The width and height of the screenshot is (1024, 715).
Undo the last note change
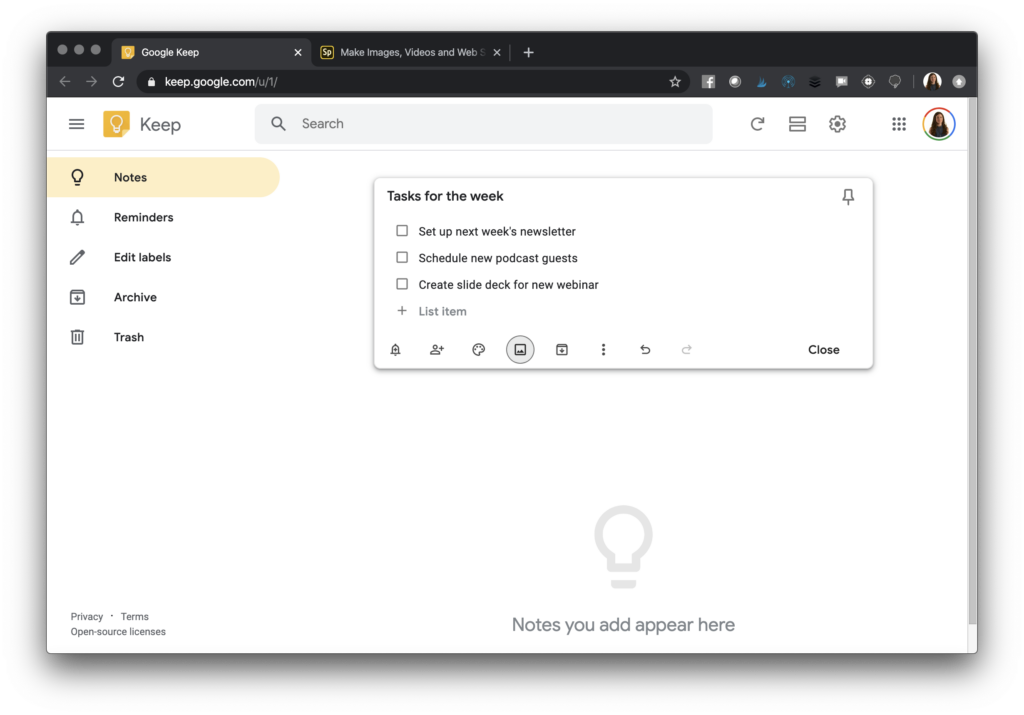645,349
